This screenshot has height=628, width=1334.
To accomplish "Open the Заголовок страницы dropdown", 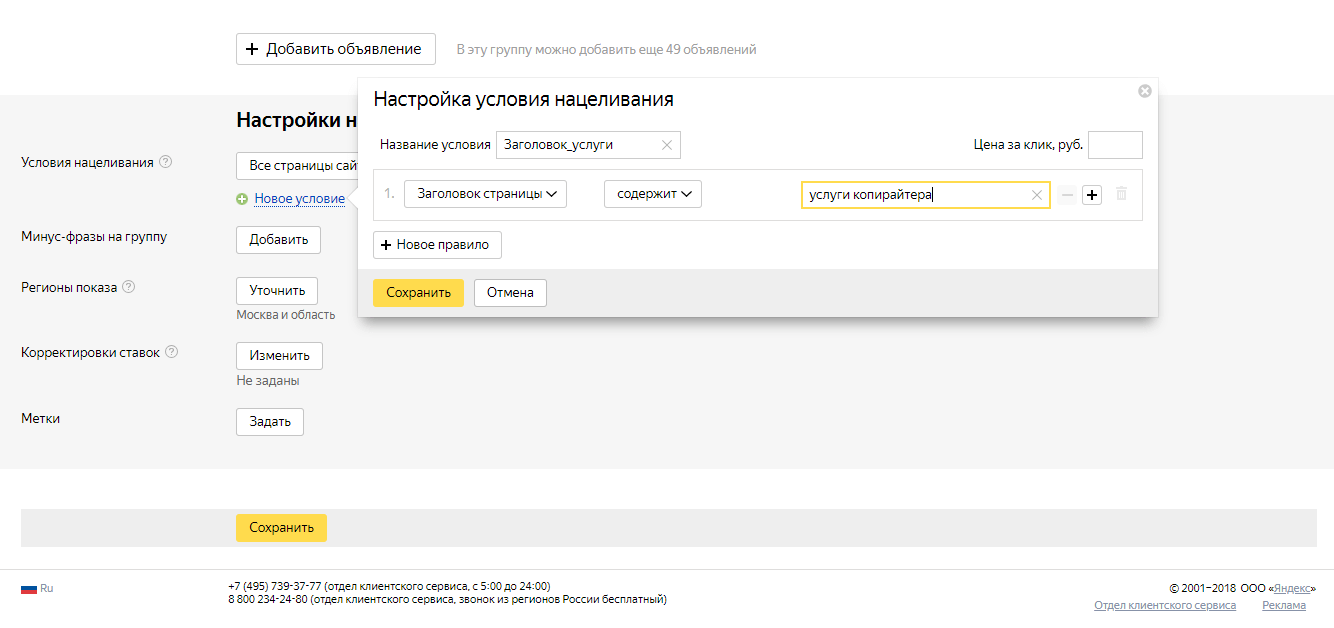I will (485, 193).
